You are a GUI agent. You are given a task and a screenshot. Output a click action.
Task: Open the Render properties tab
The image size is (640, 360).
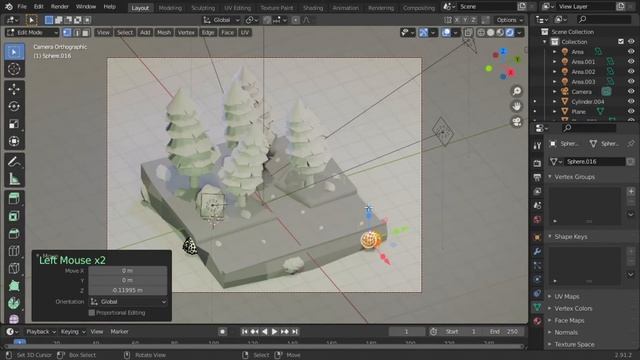537,163
